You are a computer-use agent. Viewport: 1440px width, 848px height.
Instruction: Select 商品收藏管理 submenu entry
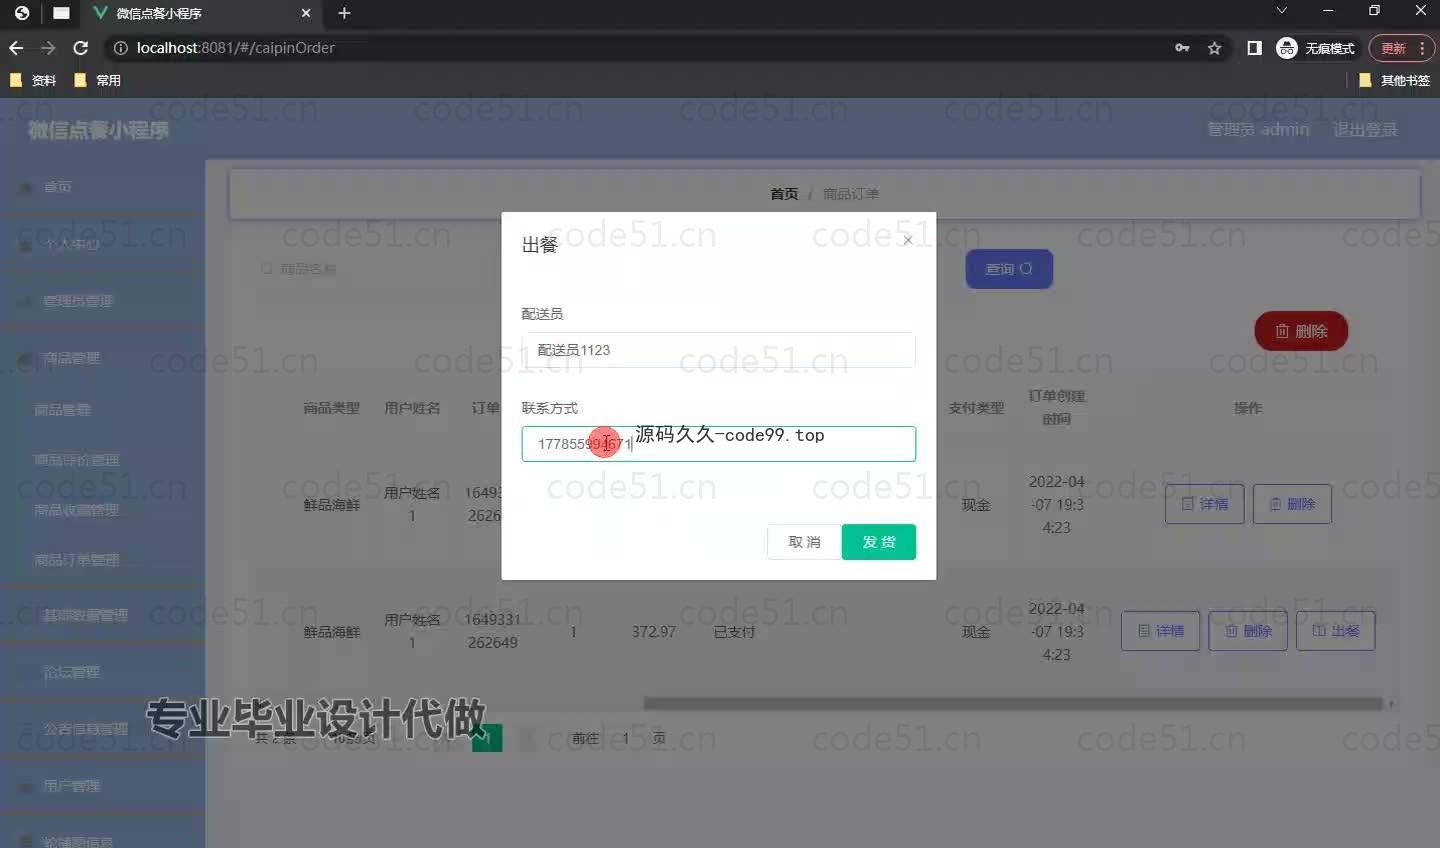click(x=102, y=510)
